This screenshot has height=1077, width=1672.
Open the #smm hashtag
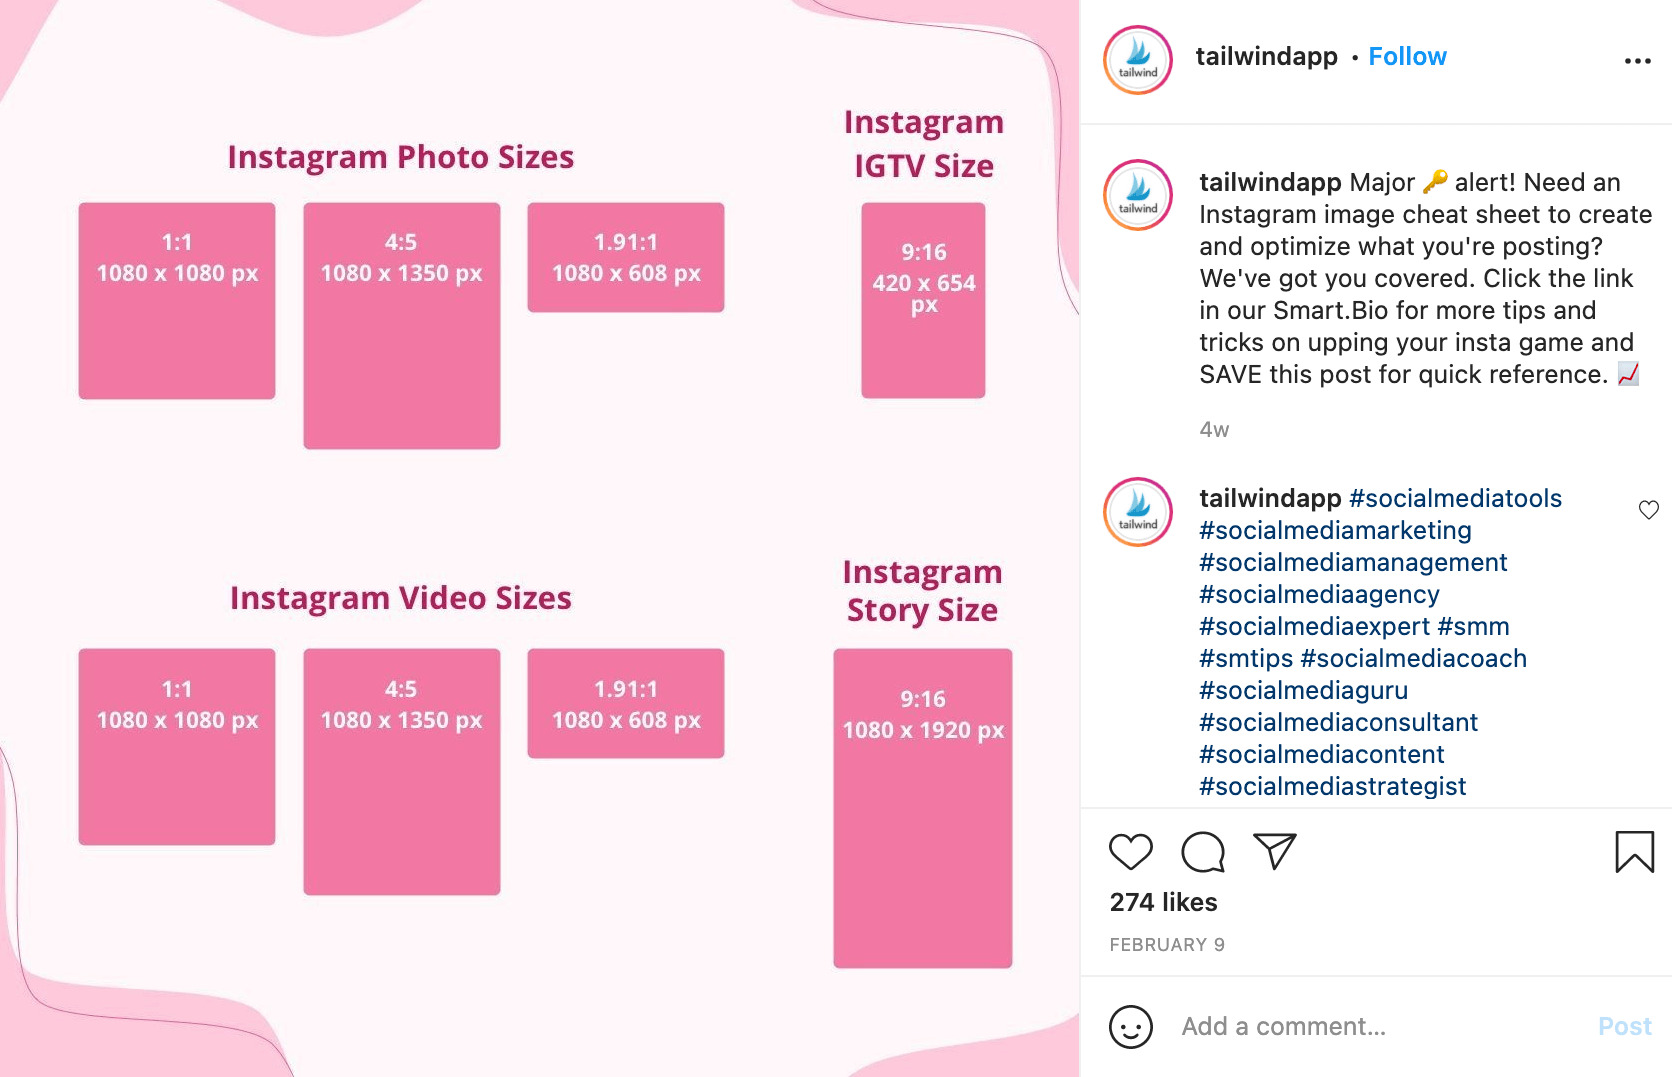(x=1473, y=627)
